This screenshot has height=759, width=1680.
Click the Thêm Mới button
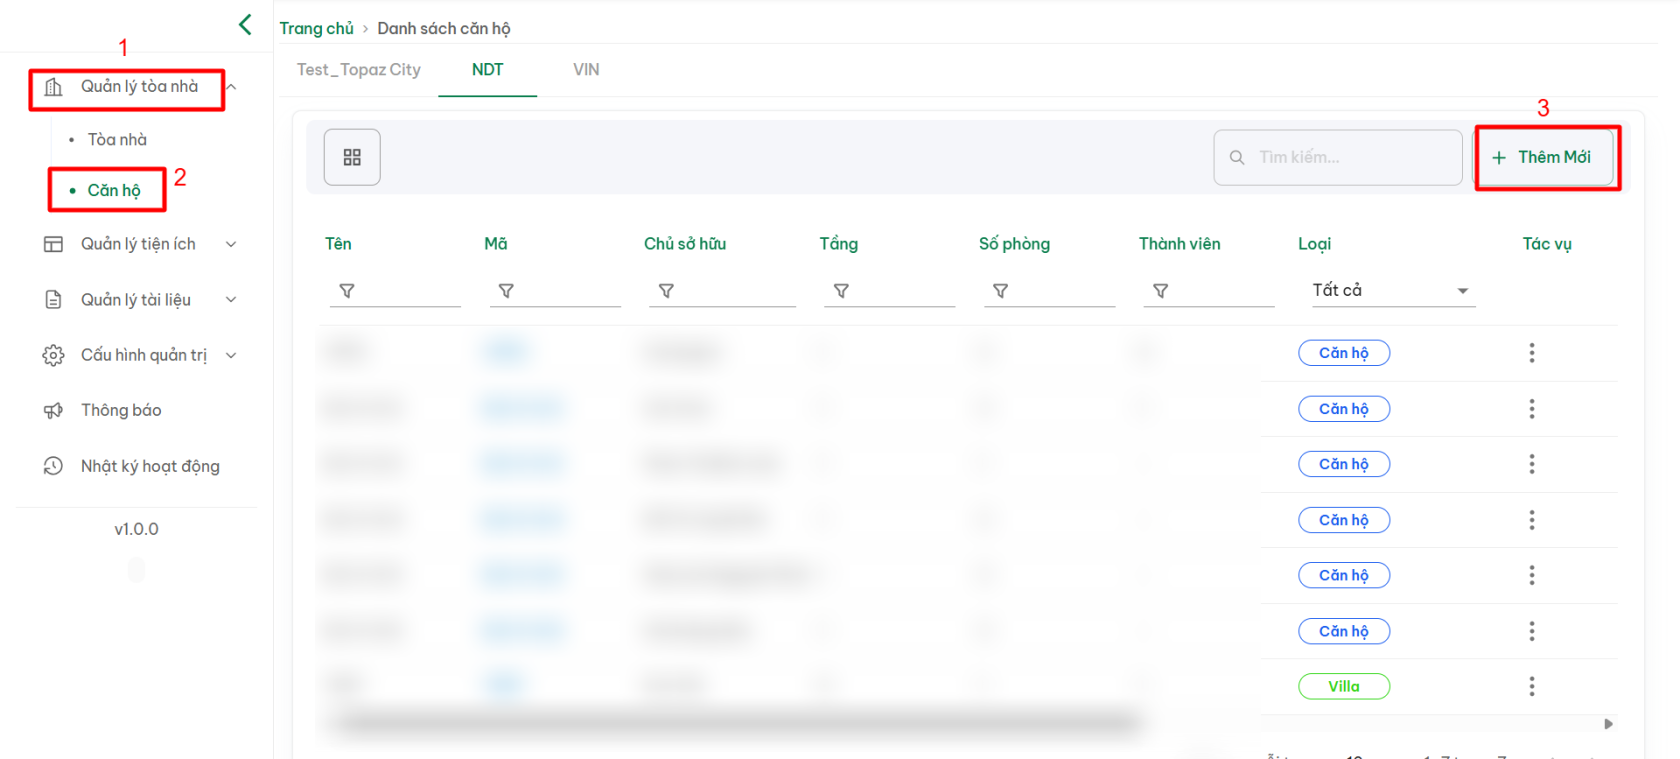click(x=1546, y=157)
